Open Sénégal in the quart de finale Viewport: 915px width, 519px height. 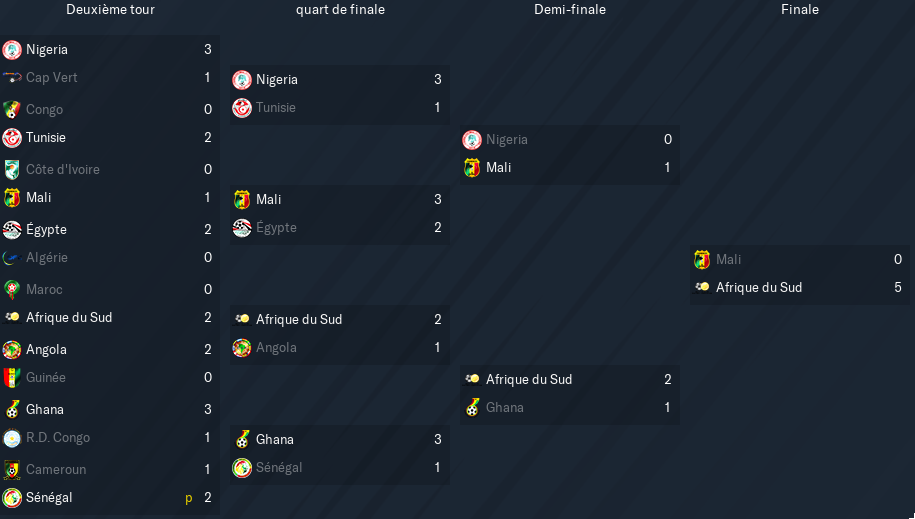[279, 468]
